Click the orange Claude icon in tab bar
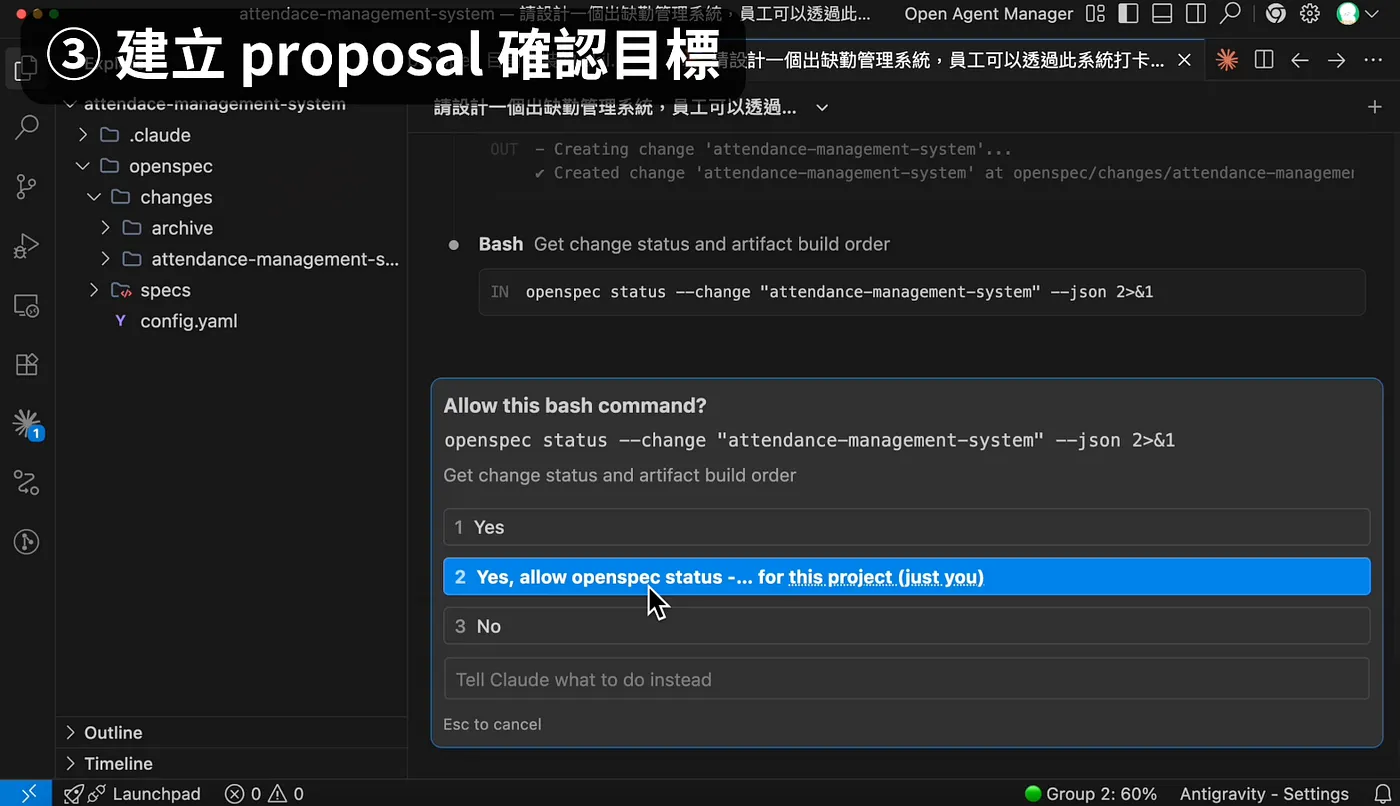This screenshot has height=806, width=1400. pyautogui.click(x=1227, y=60)
